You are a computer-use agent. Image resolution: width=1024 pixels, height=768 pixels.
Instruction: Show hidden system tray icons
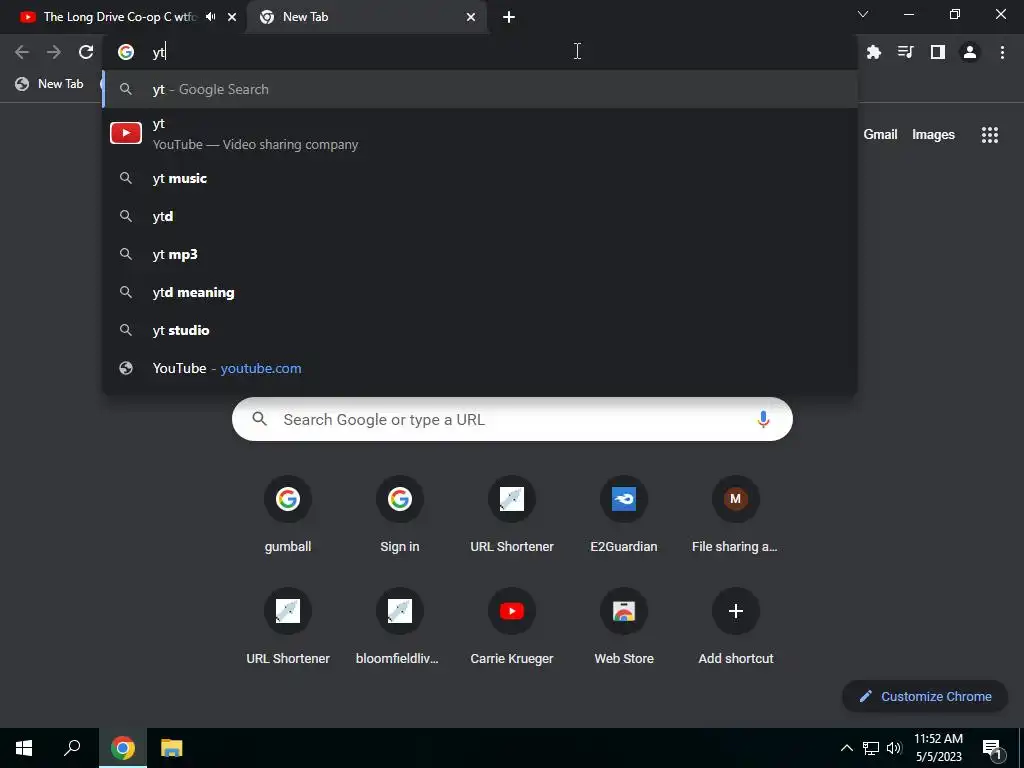[x=846, y=748]
